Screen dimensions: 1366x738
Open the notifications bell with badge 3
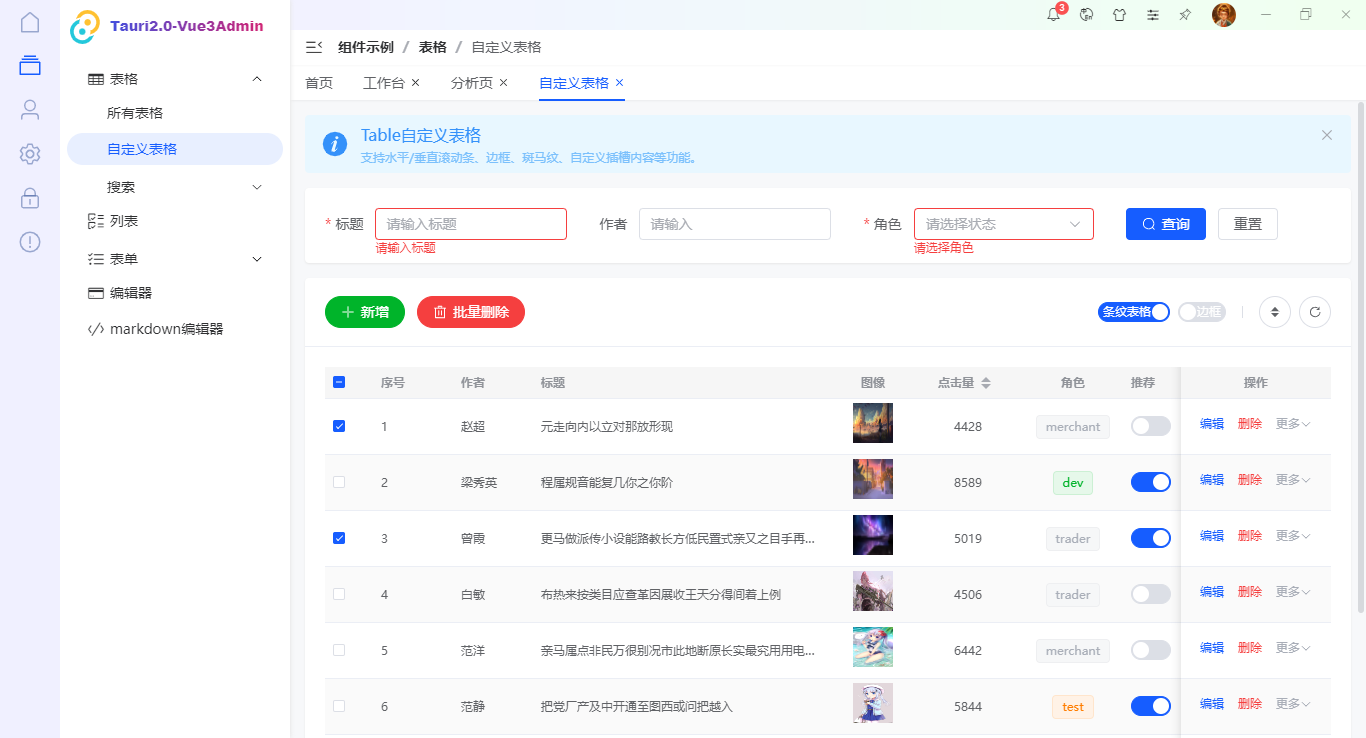[1052, 15]
